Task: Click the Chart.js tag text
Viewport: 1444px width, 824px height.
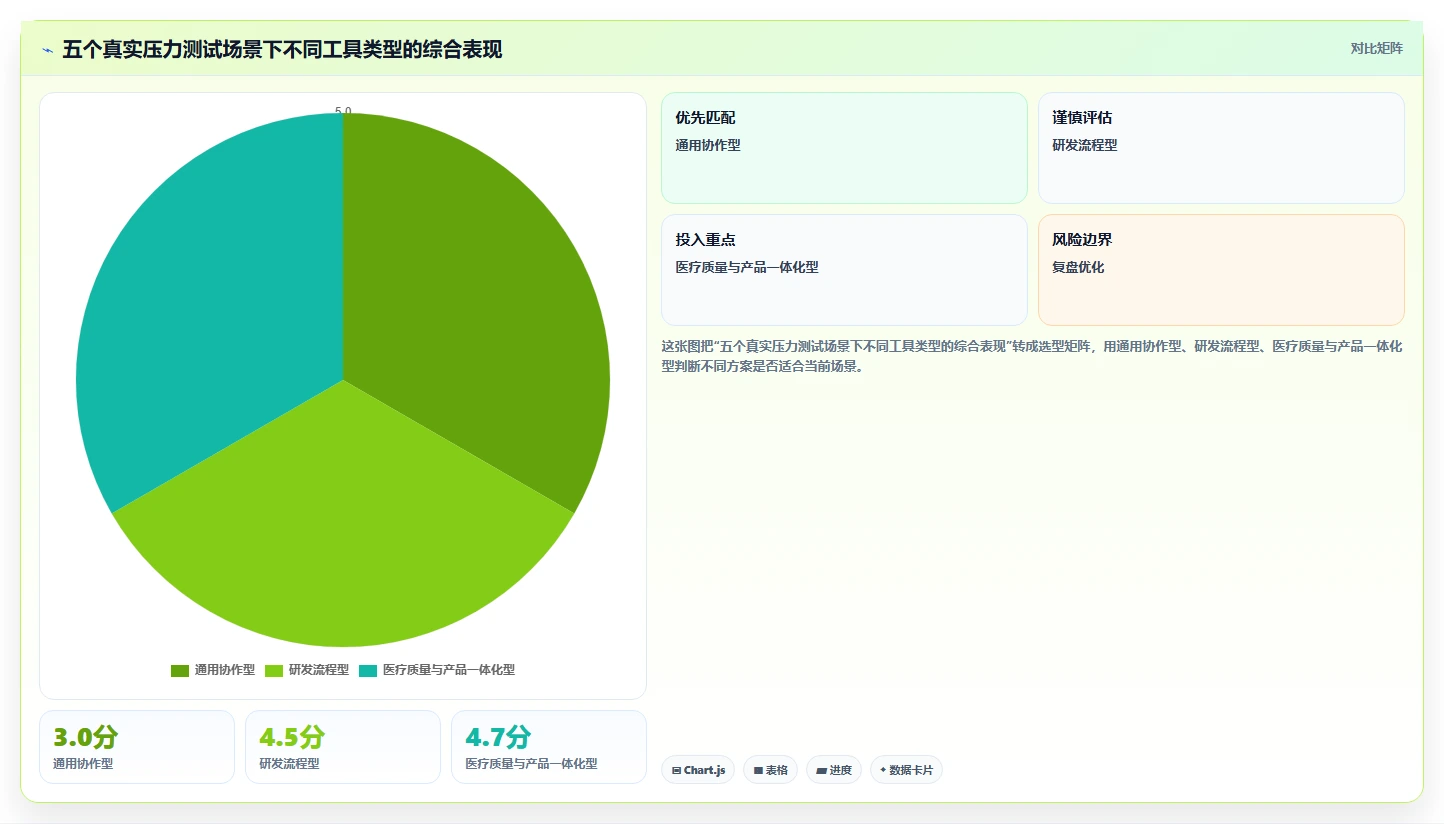Action: point(705,770)
